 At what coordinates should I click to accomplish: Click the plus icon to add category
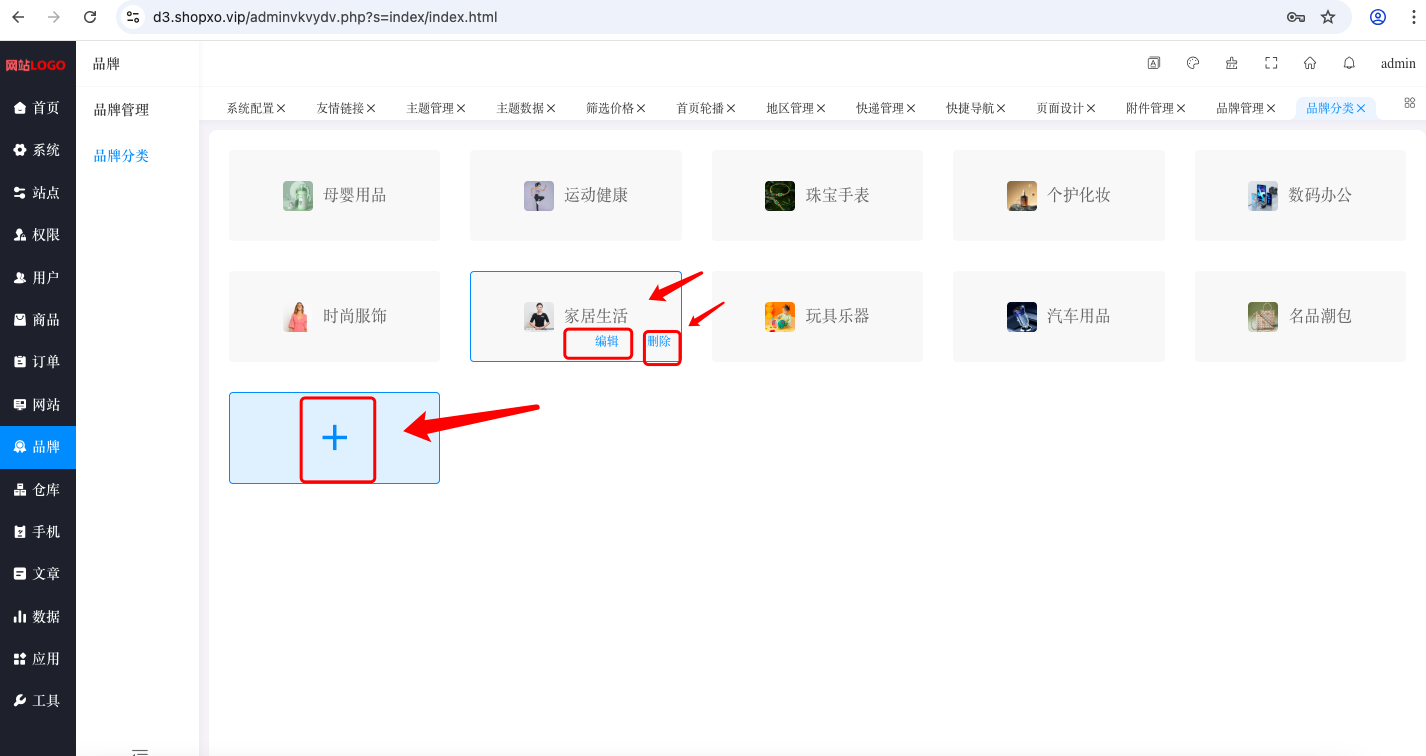click(x=334, y=438)
